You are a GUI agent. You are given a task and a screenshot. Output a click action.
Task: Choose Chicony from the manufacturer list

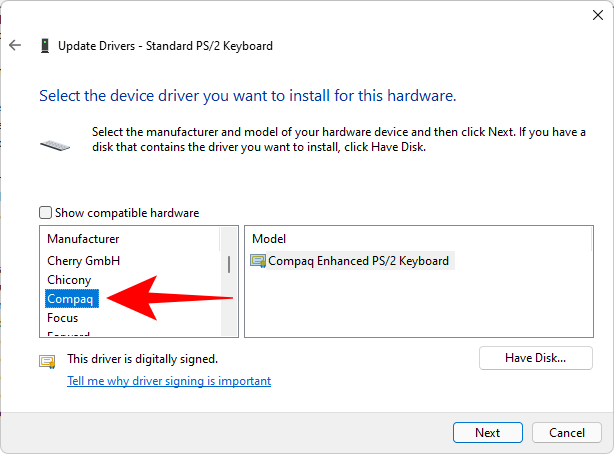pyautogui.click(x=69, y=280)
